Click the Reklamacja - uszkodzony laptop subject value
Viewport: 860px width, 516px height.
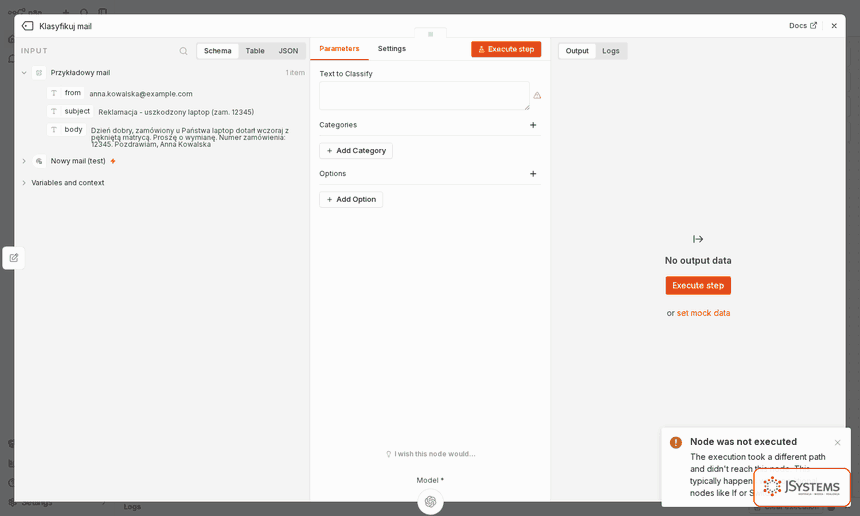click(176, 112)
